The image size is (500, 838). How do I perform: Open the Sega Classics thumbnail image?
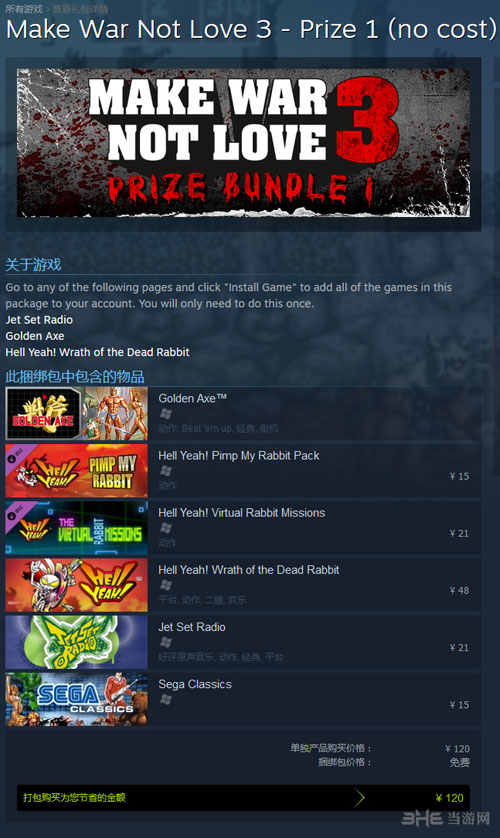[x=76, y=699]
